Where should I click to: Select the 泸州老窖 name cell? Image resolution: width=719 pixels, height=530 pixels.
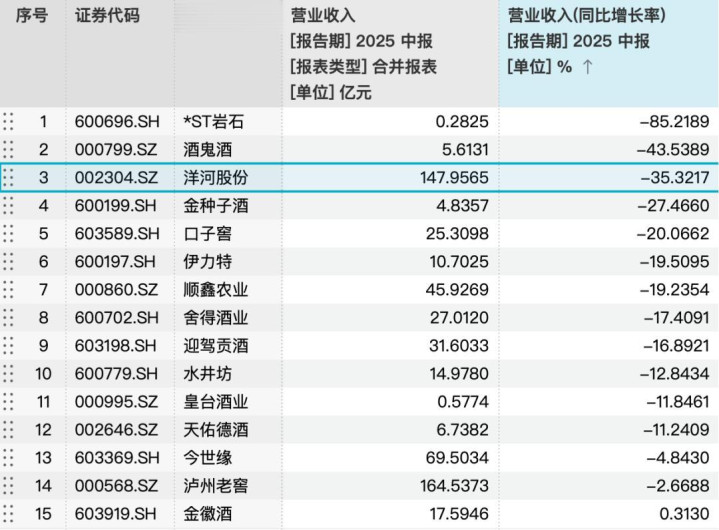coord(216,486)
